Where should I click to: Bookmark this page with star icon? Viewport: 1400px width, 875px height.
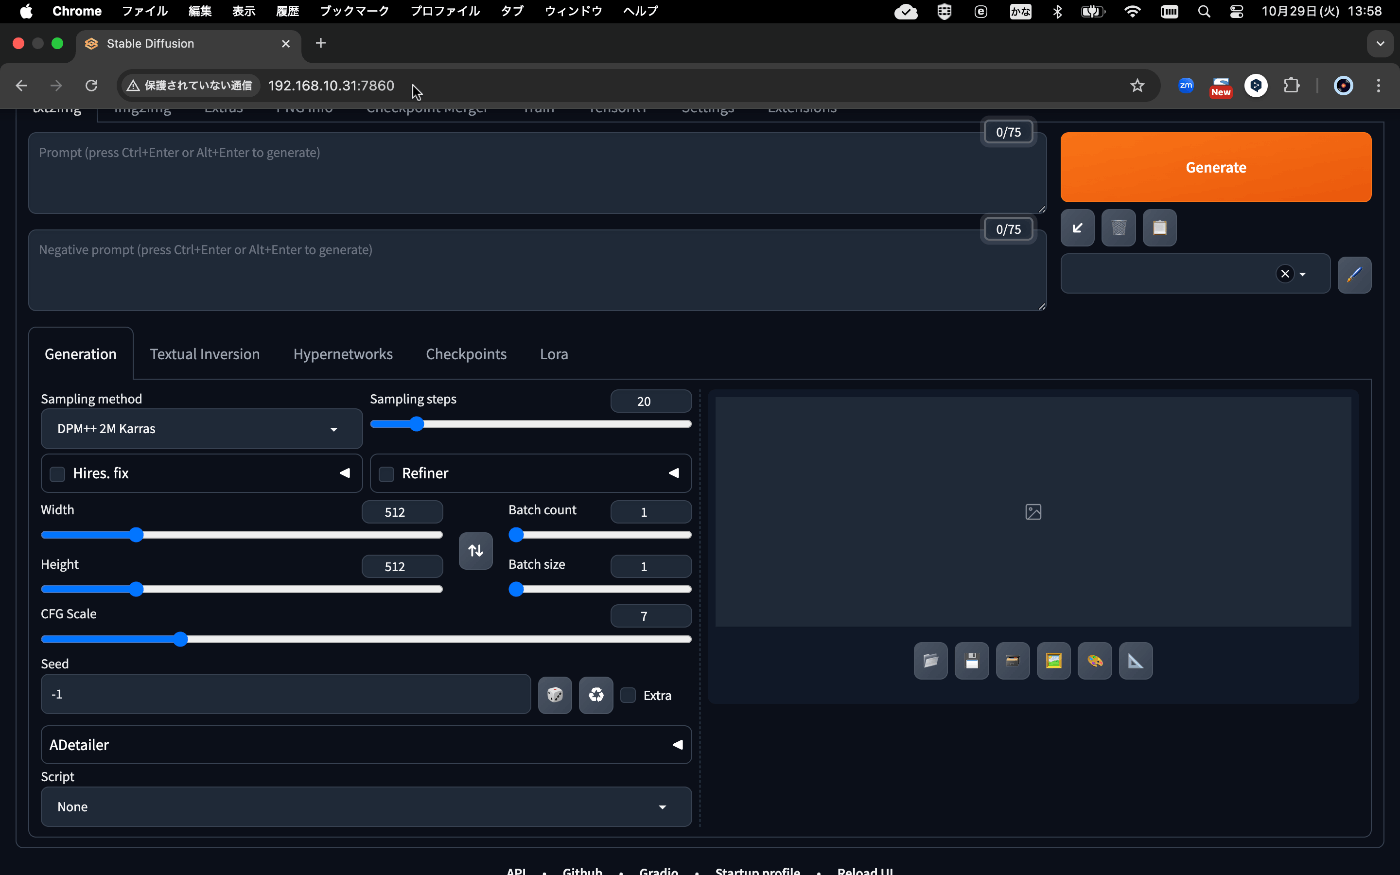coord(1137,86)
